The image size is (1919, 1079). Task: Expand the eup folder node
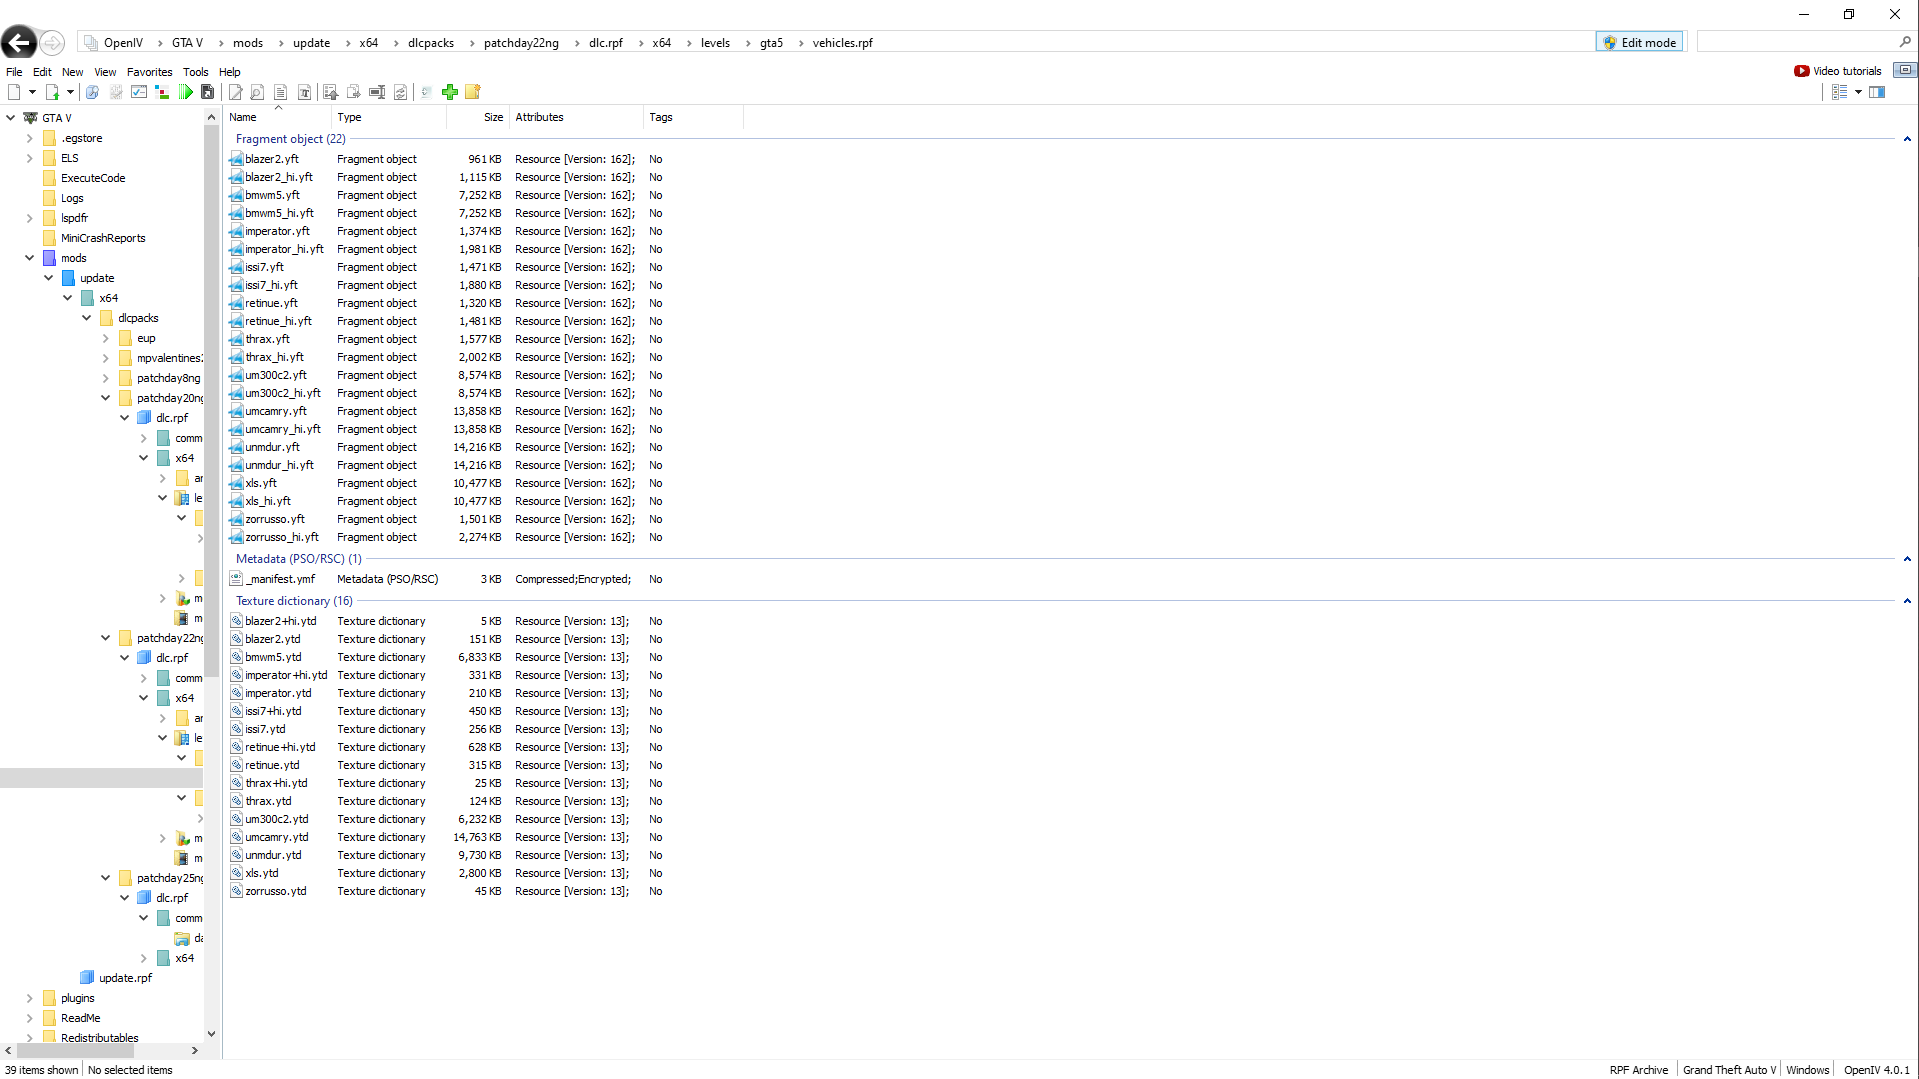[105, 338]
